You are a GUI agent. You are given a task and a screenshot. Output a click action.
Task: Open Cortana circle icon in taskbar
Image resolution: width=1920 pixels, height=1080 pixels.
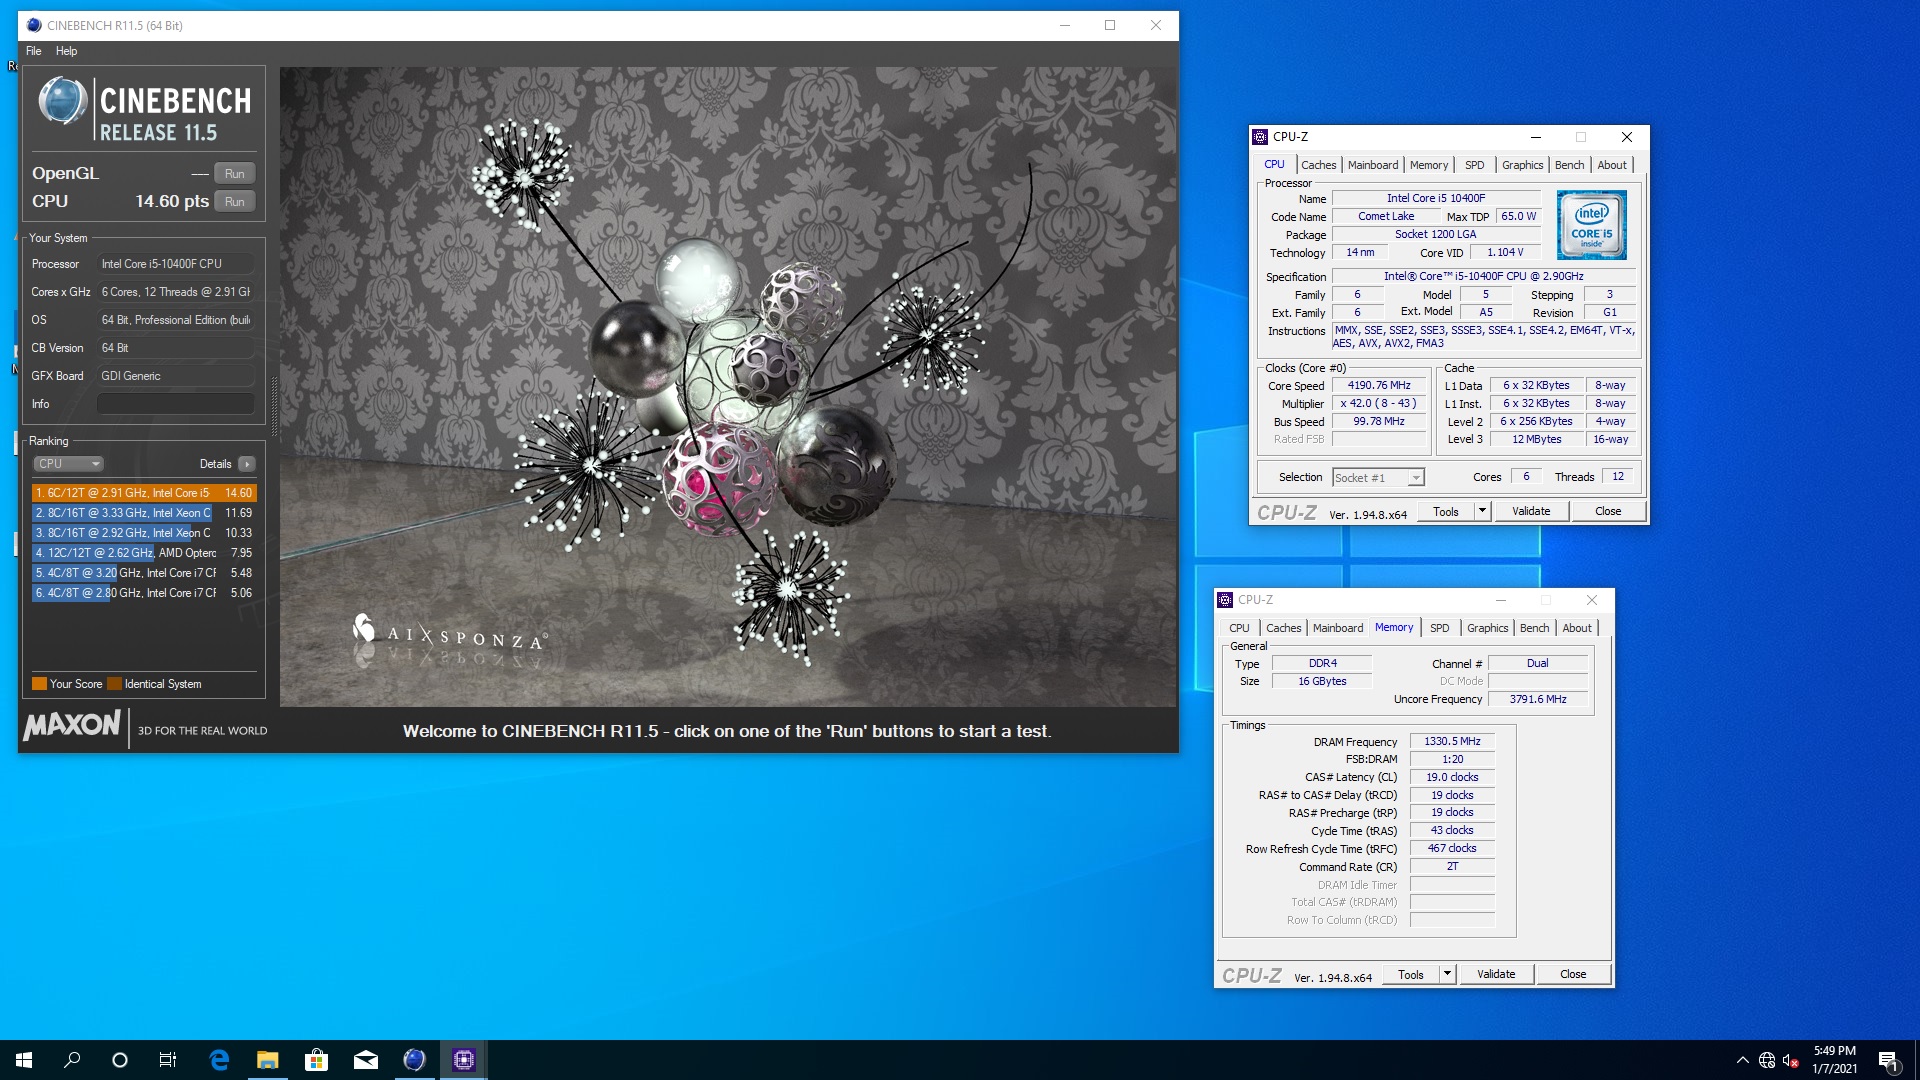pyautogui.click(x=120, y=1060)
